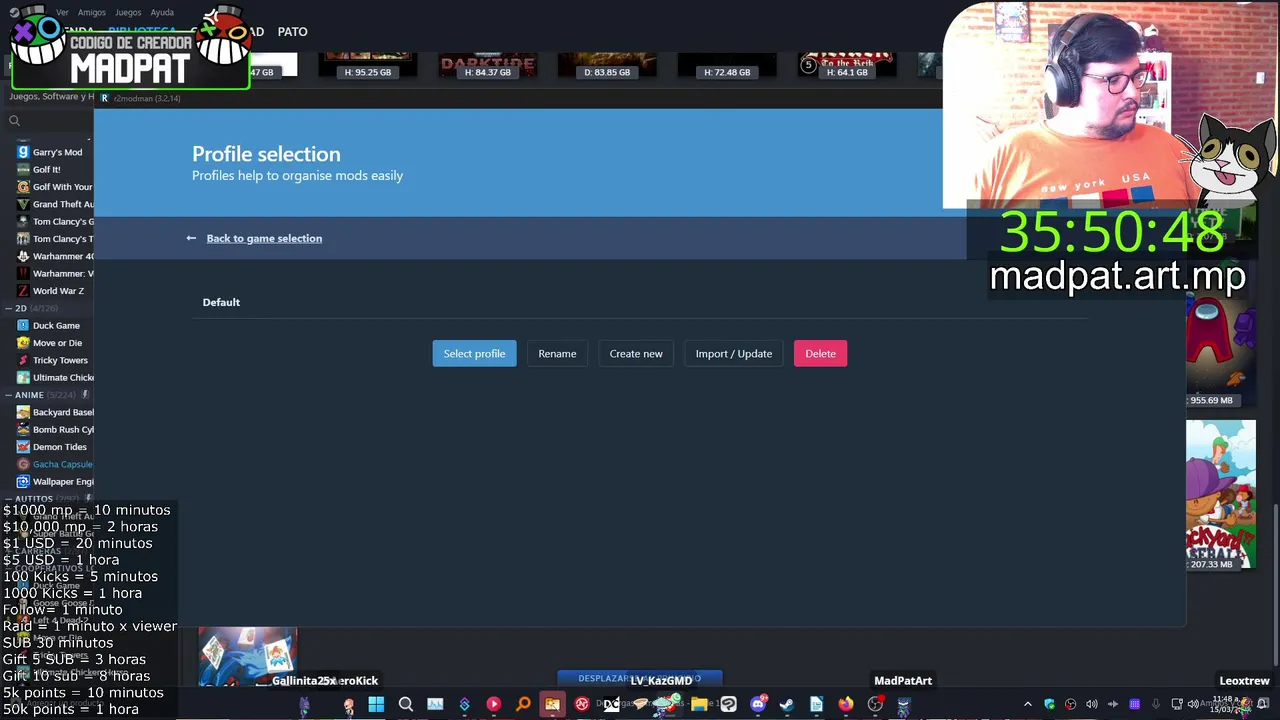Open the Ver menu in Steam
This screenshot has height=720, width=1280.
(62, 12)
